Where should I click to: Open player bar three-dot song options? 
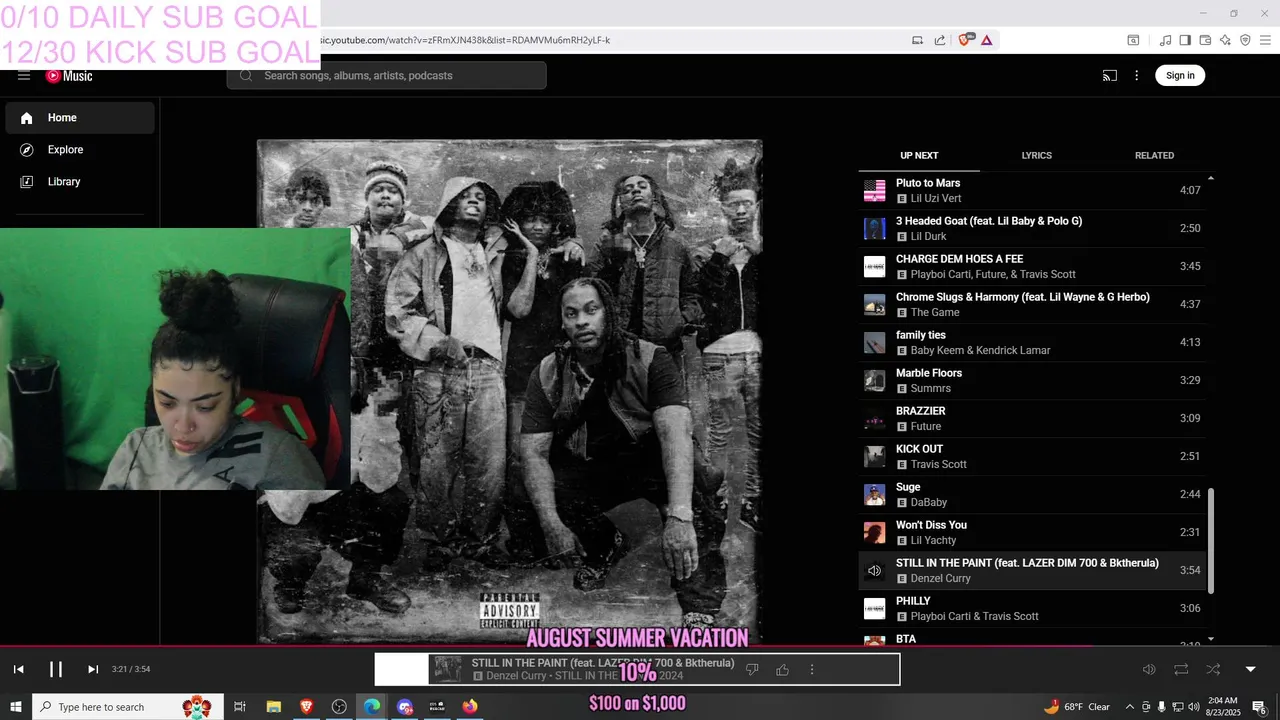812,669
